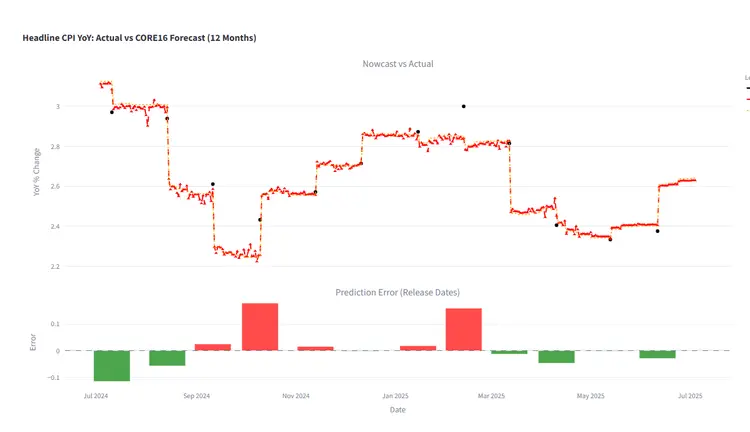Select the tall red bar for February 2025
The image size is (750, 432).
point(463,329)
